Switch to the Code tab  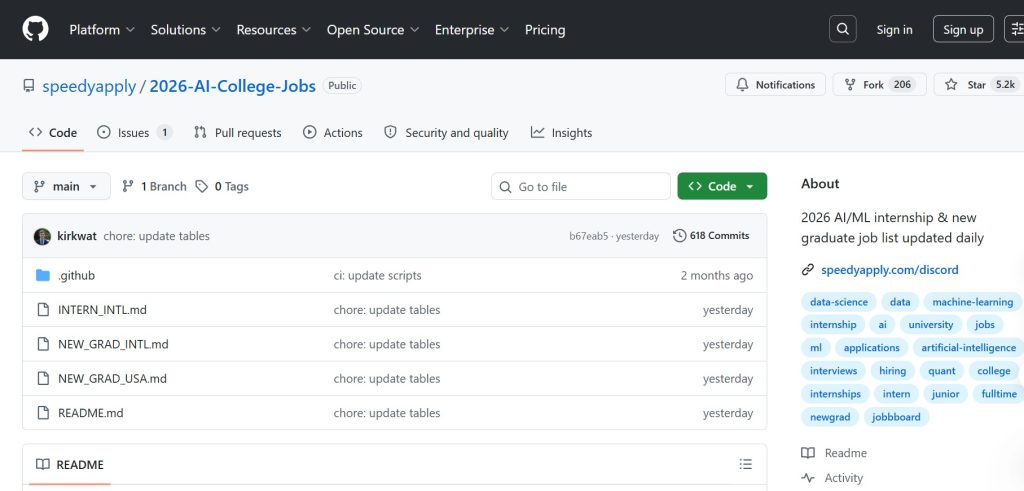pyautogui.click(x=53, y=133)
